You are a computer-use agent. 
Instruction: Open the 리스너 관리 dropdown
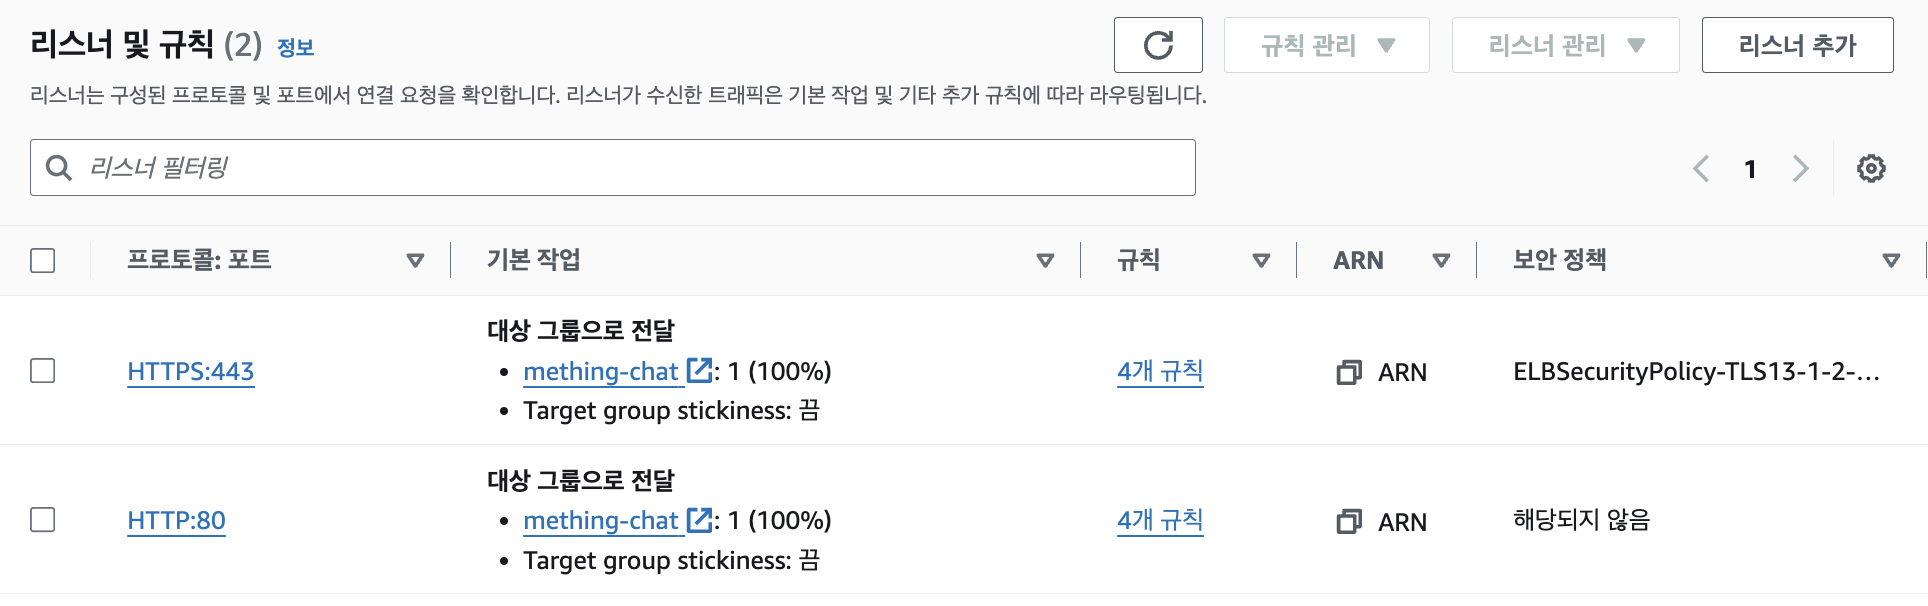click(x=1566, y=45)
